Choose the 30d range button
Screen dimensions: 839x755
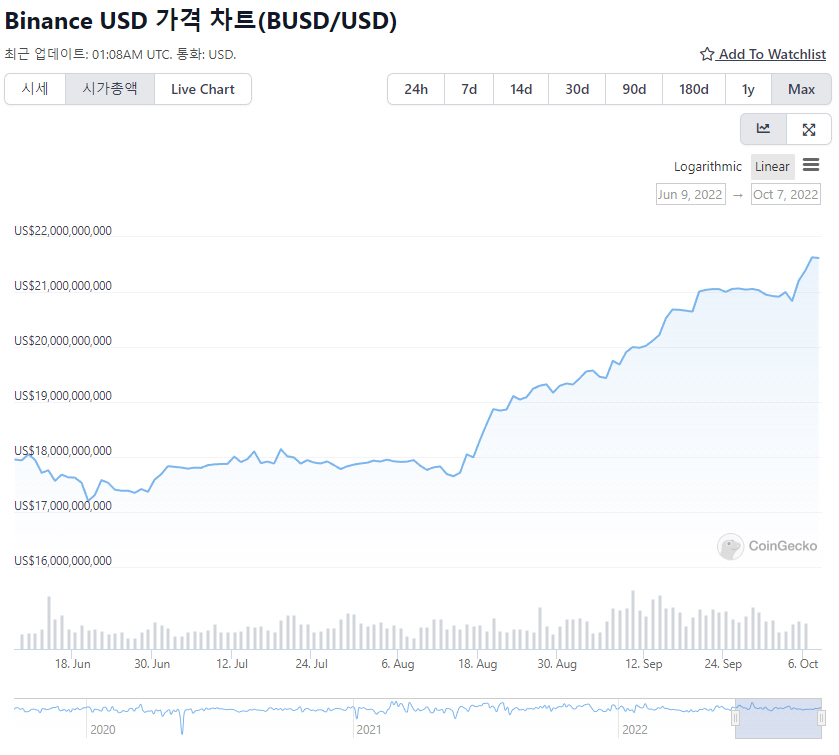[577, 89]
